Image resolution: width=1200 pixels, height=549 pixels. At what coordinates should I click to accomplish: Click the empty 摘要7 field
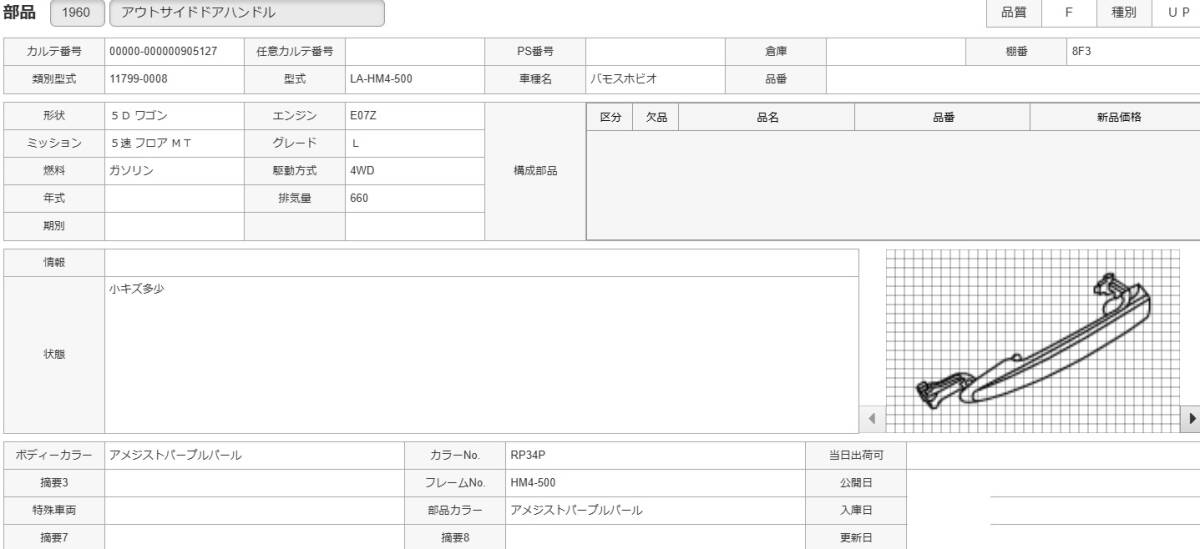pyautogui.click(x=254, y=537)
